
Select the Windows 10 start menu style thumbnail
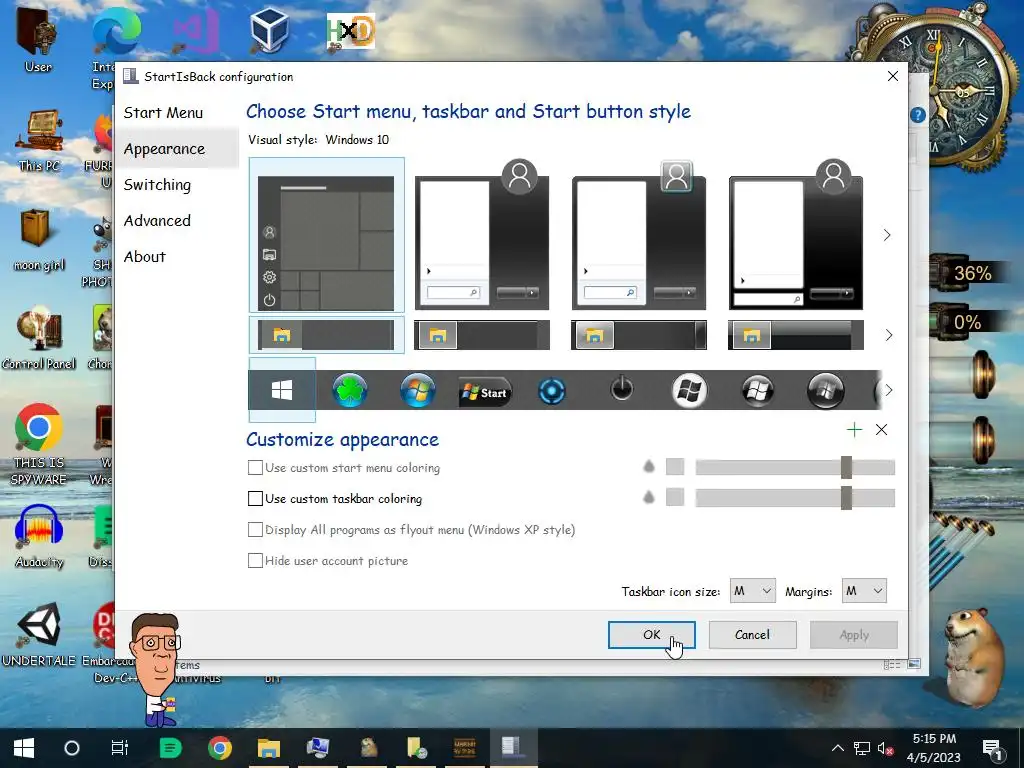click(327, 235)
